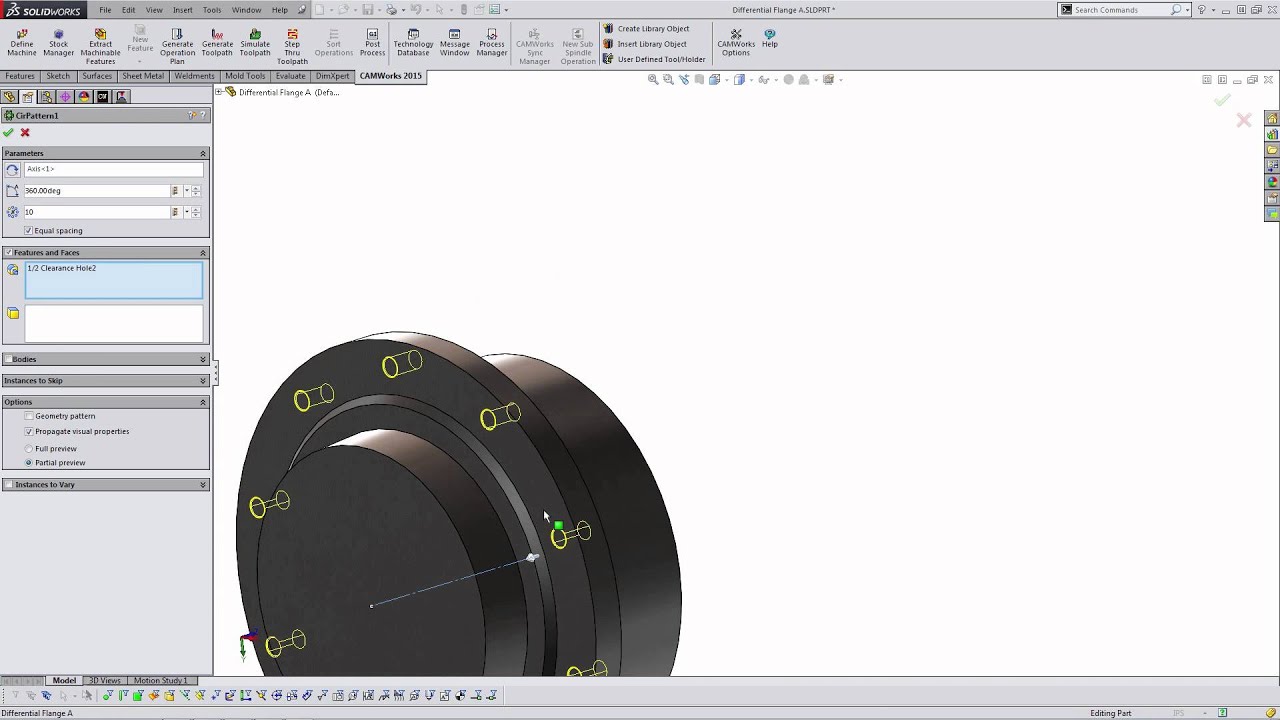Switch to the Motion Study 1 tab
This screenshot has height=720, width=1280.
[x=160, y=681]
